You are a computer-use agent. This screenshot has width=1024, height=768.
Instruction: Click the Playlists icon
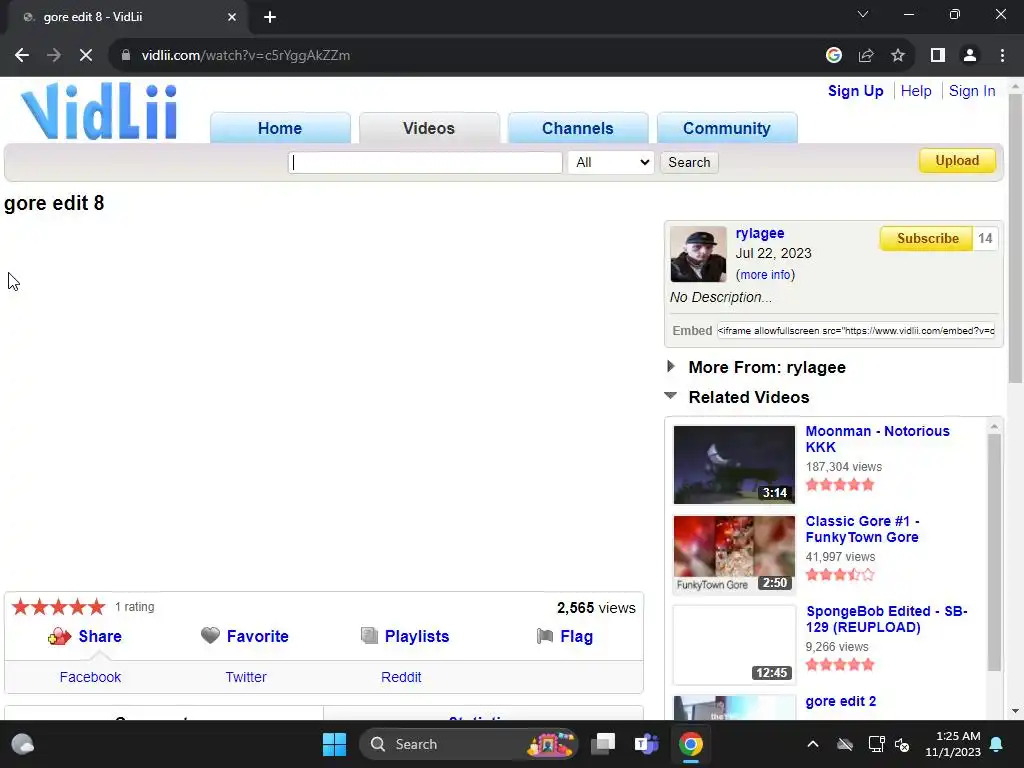[x=370, y=635]
